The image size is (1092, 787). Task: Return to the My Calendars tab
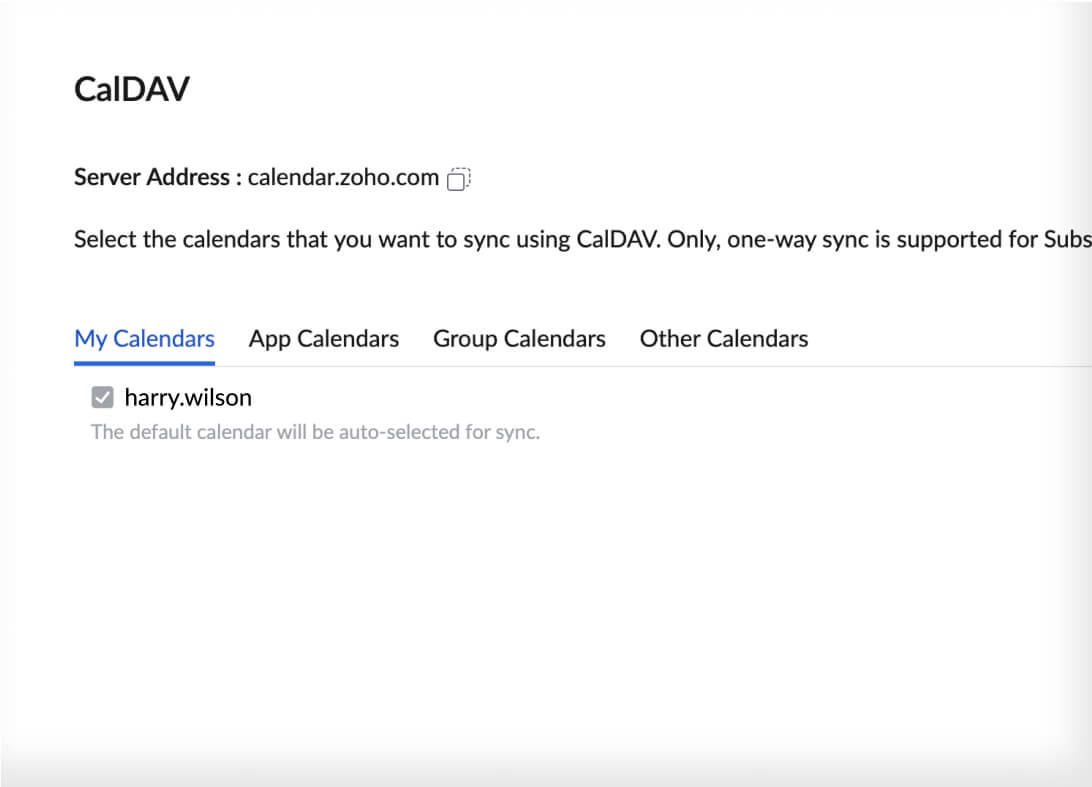click(x=144, y=338)
